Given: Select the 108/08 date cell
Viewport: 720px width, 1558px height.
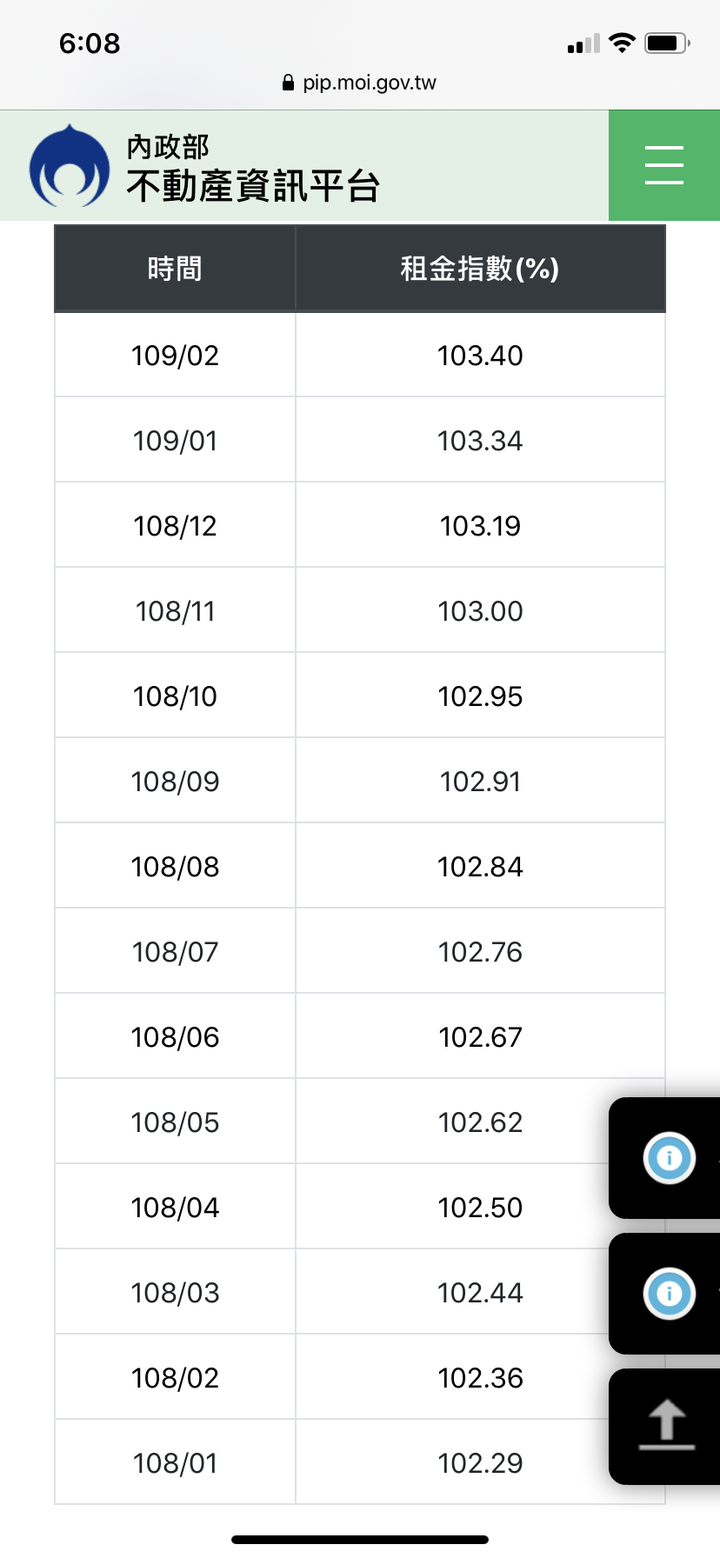Looking at the screenshot, I should click(175, 866).
